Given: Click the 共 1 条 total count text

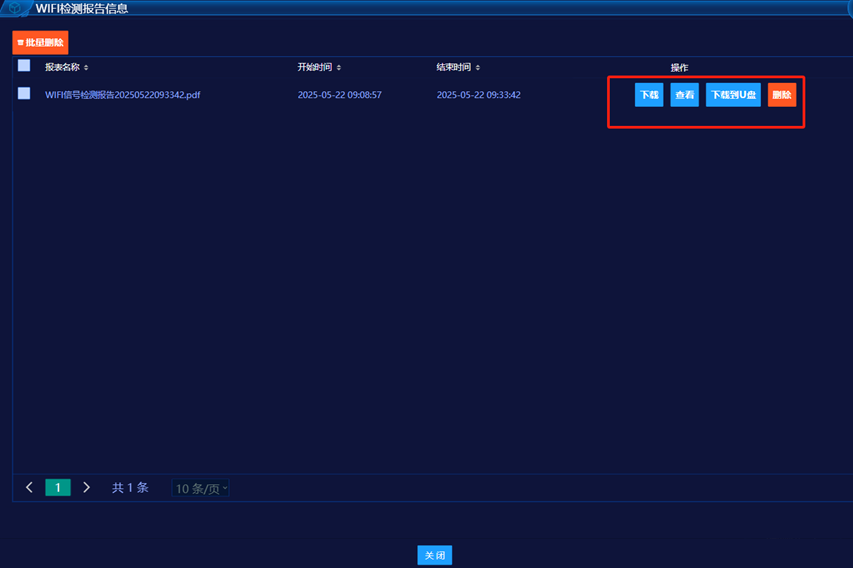Looking at the screenshot, I should point(130,487).
